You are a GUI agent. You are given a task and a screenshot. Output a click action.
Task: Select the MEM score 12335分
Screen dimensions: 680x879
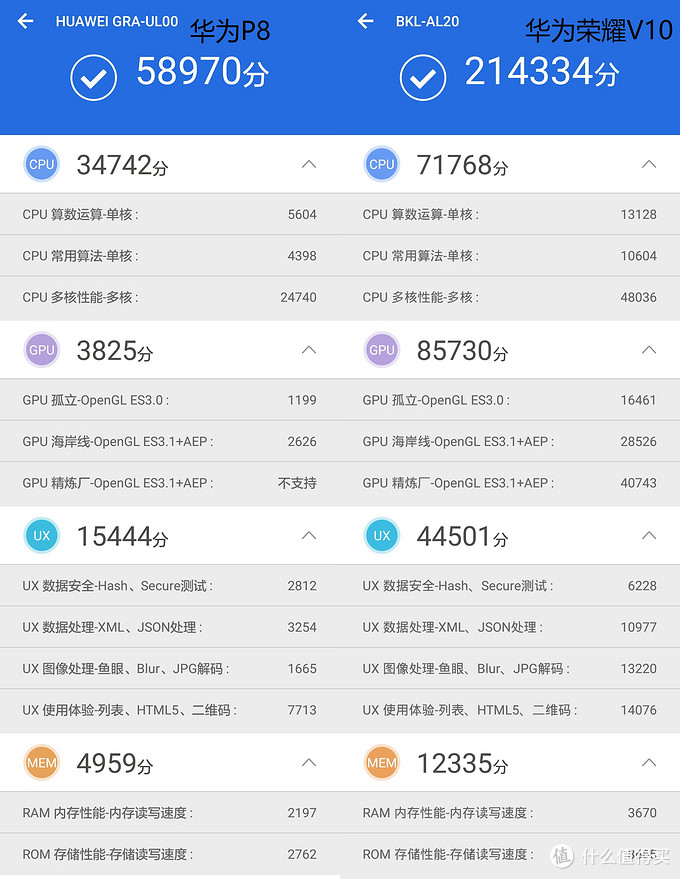(x=462, y=764)
